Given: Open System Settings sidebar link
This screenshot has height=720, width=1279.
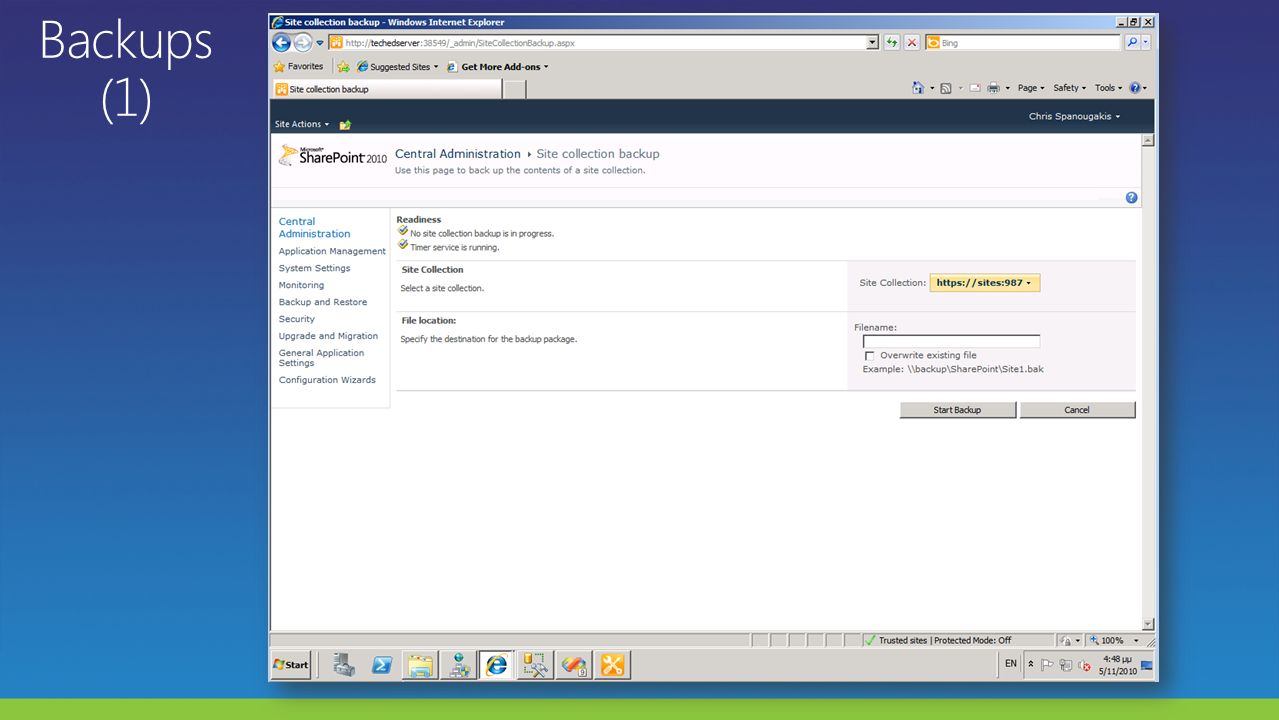Looking at the screenshot, I should coord(314,268).
